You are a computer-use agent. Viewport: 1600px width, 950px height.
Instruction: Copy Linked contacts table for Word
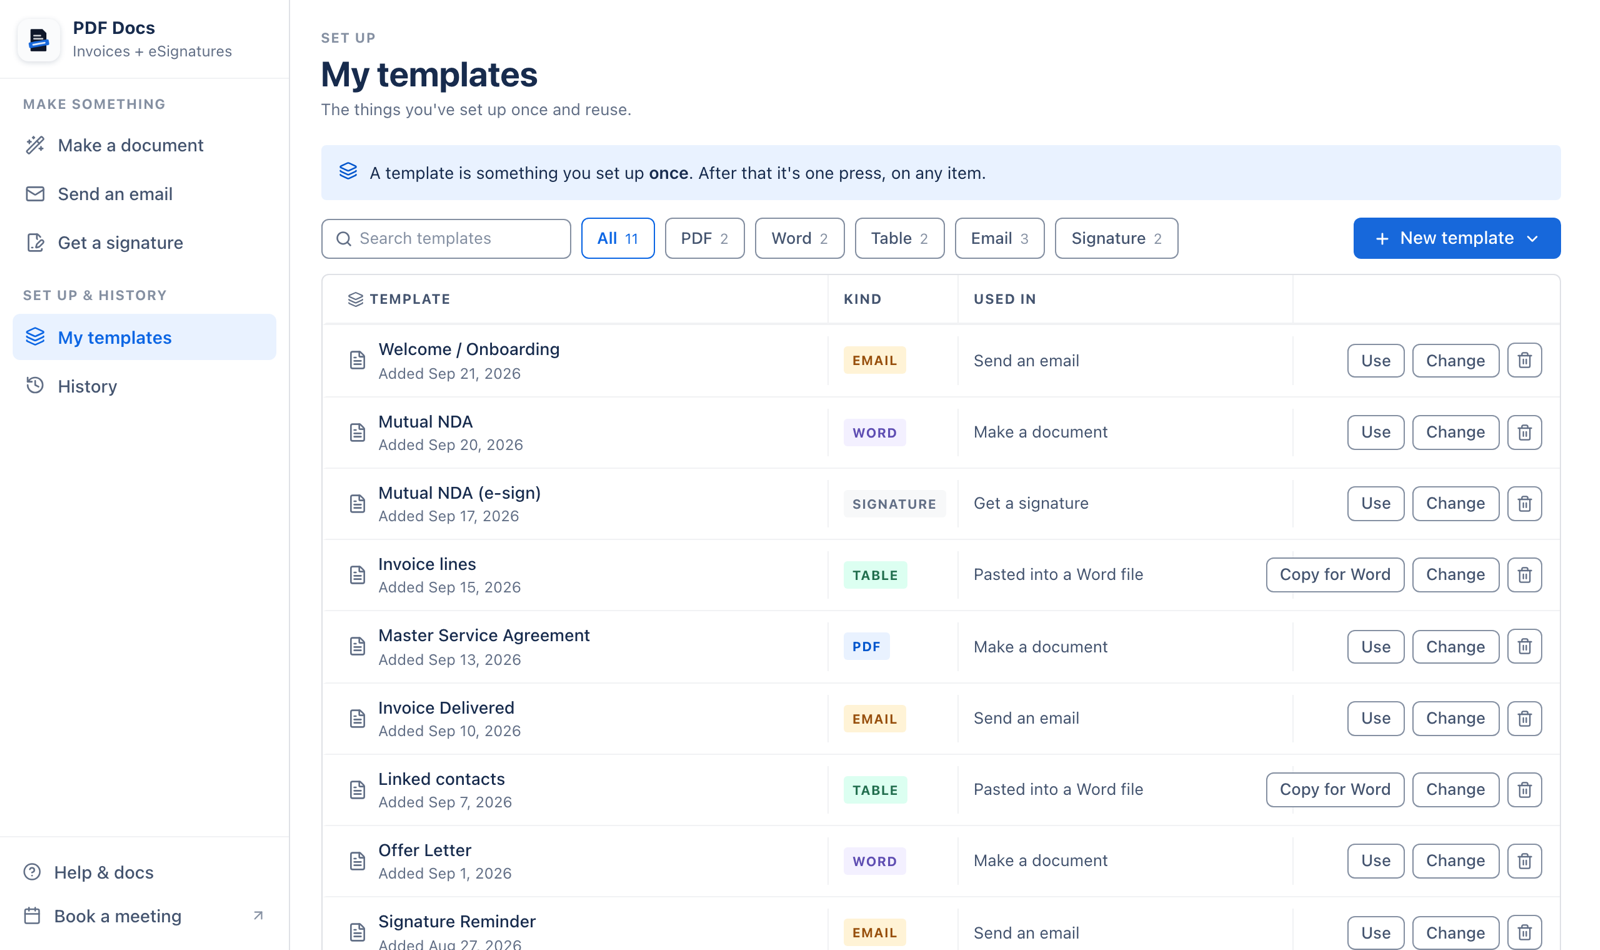(x=1334, y=789)
